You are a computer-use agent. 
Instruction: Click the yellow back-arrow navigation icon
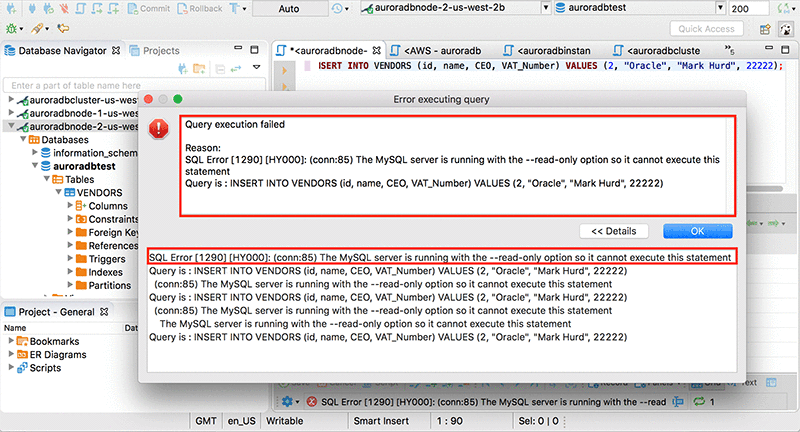(63, 29)
